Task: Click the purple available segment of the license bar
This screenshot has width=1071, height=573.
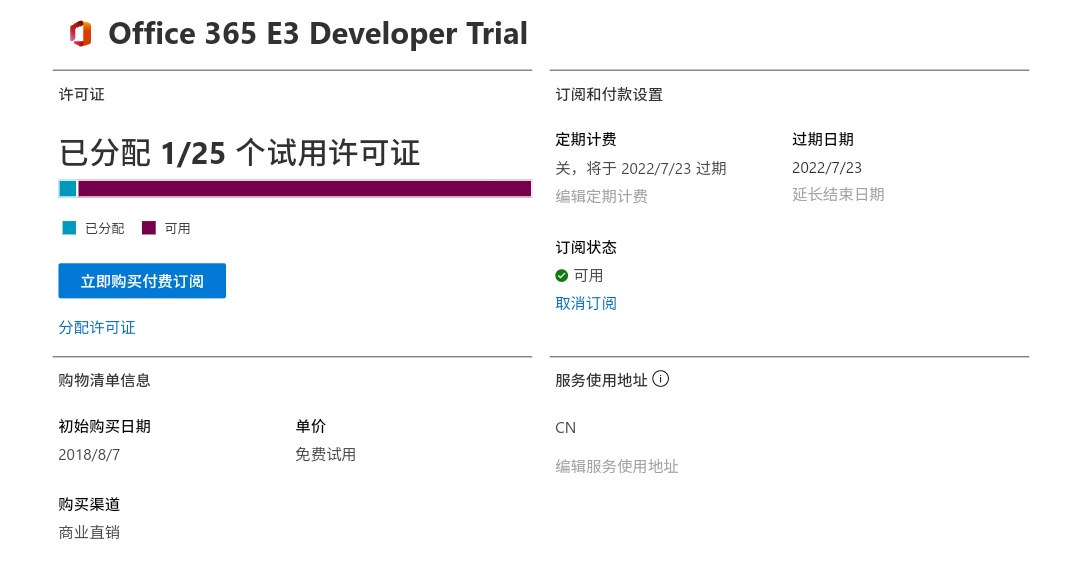Action: point(304,188)
